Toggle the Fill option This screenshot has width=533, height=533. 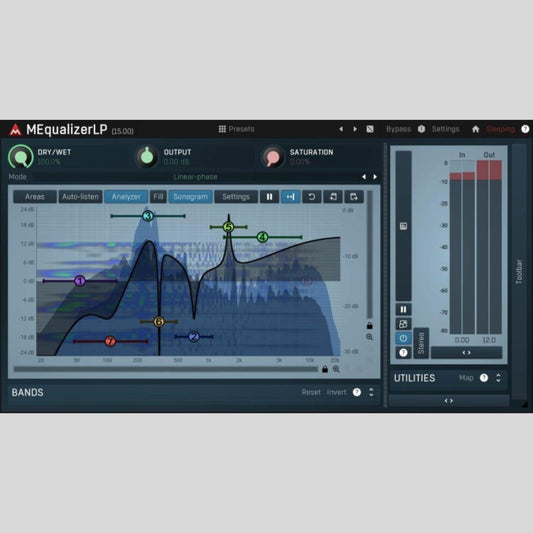pos(158,196)
